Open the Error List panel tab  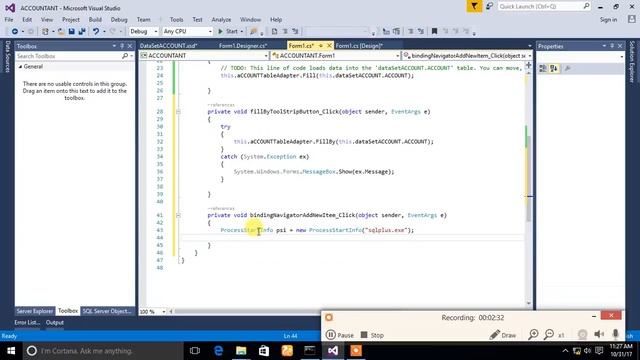pyautogui.click(x=27, y=322)
